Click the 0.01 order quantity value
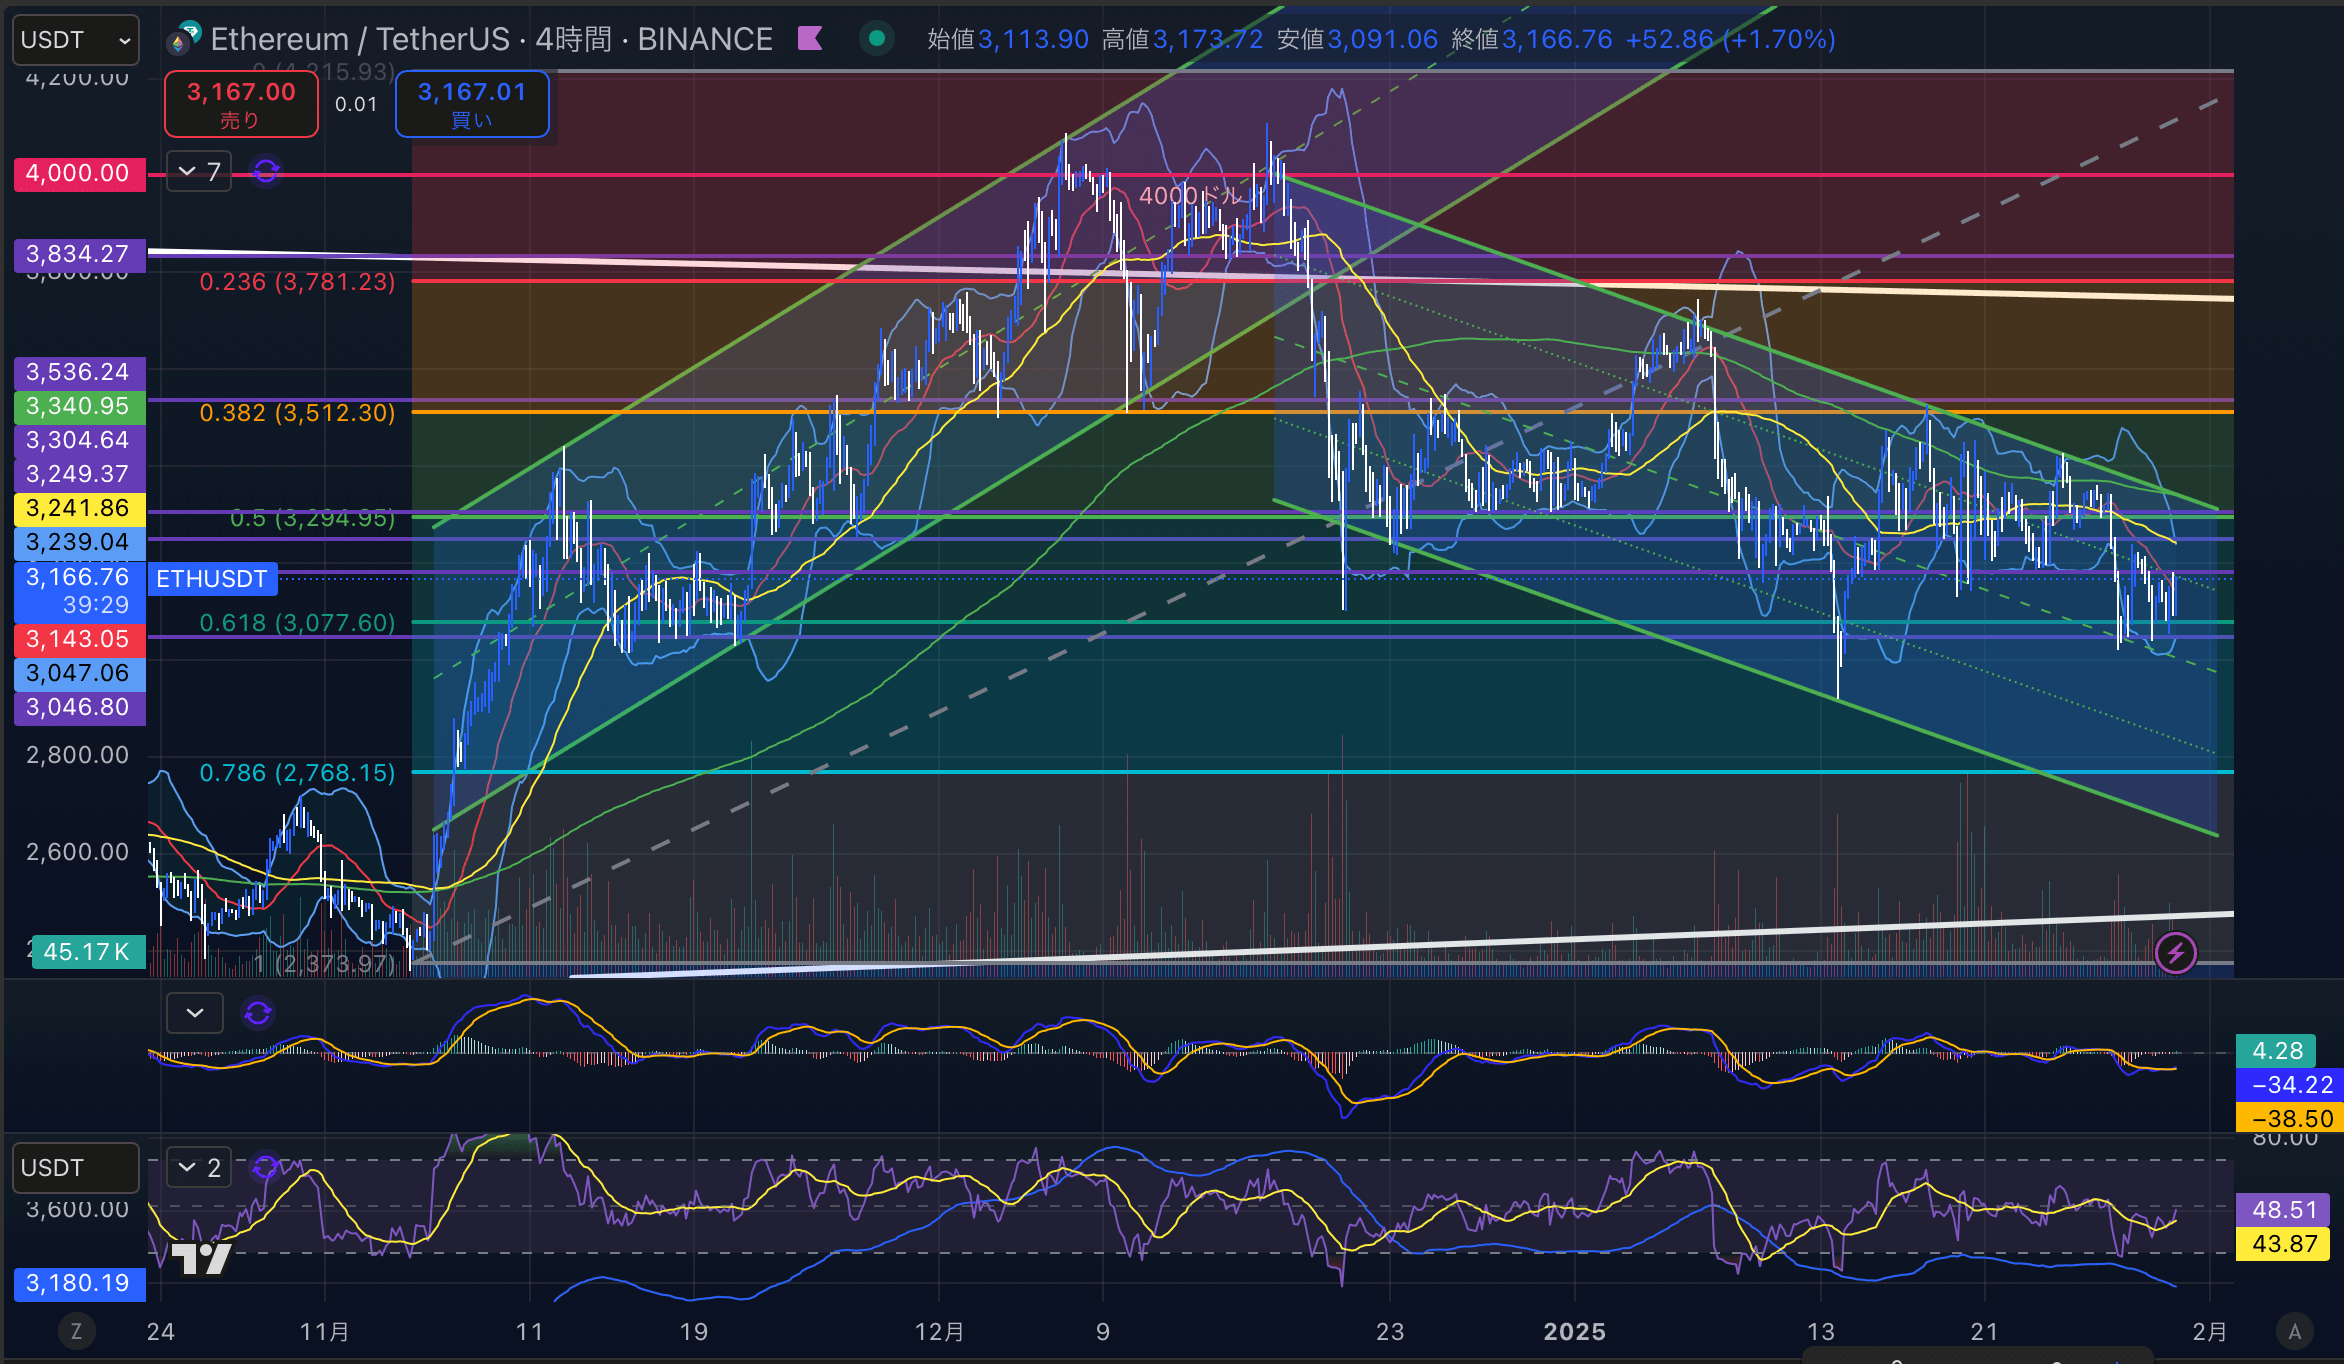 (x=356, y=104)
